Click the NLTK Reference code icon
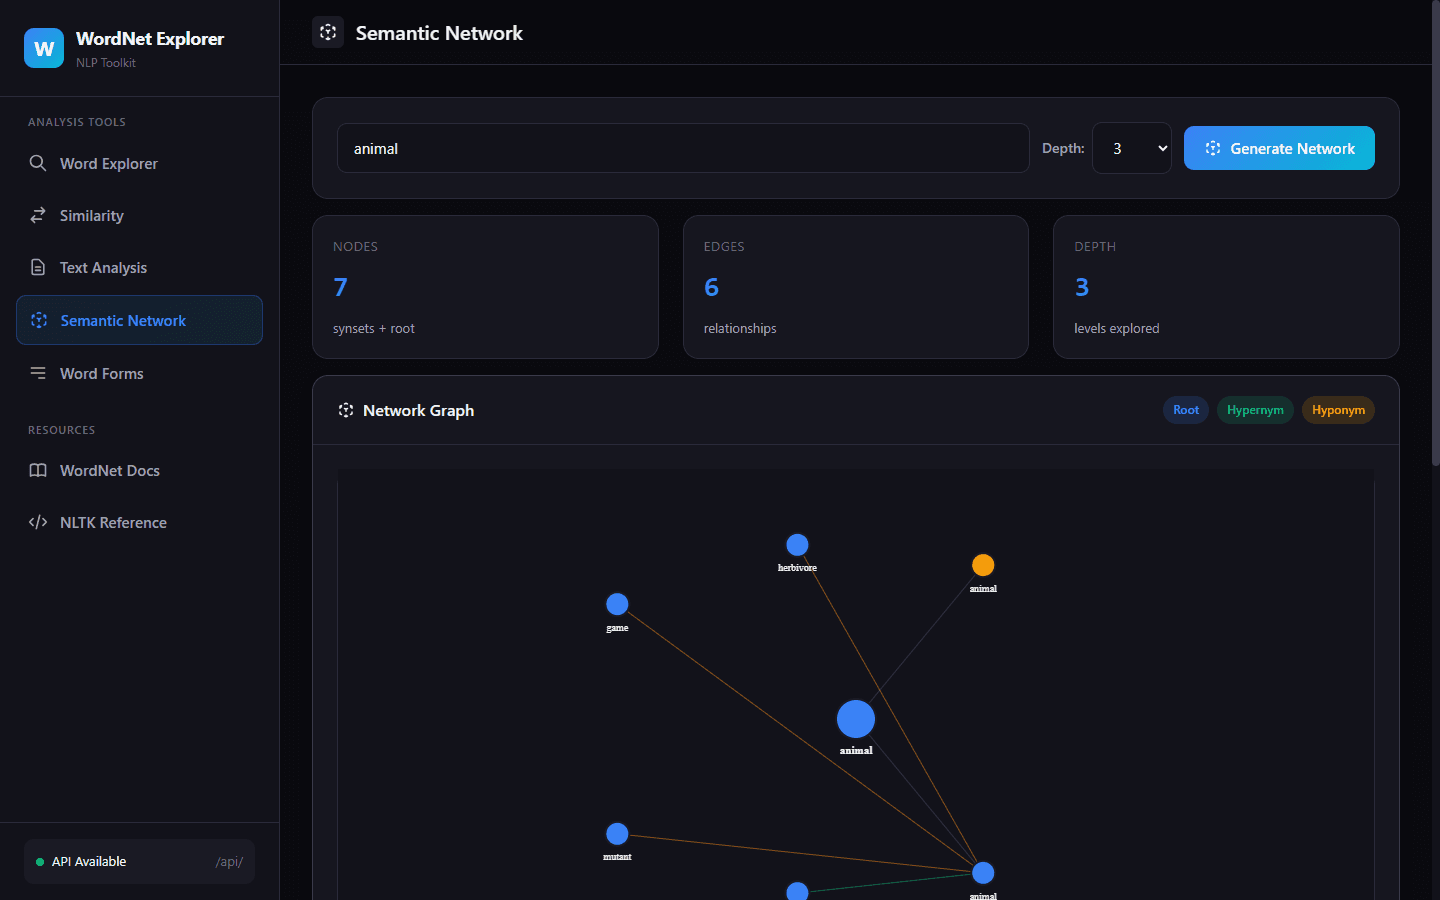 [x=38, y=522]
